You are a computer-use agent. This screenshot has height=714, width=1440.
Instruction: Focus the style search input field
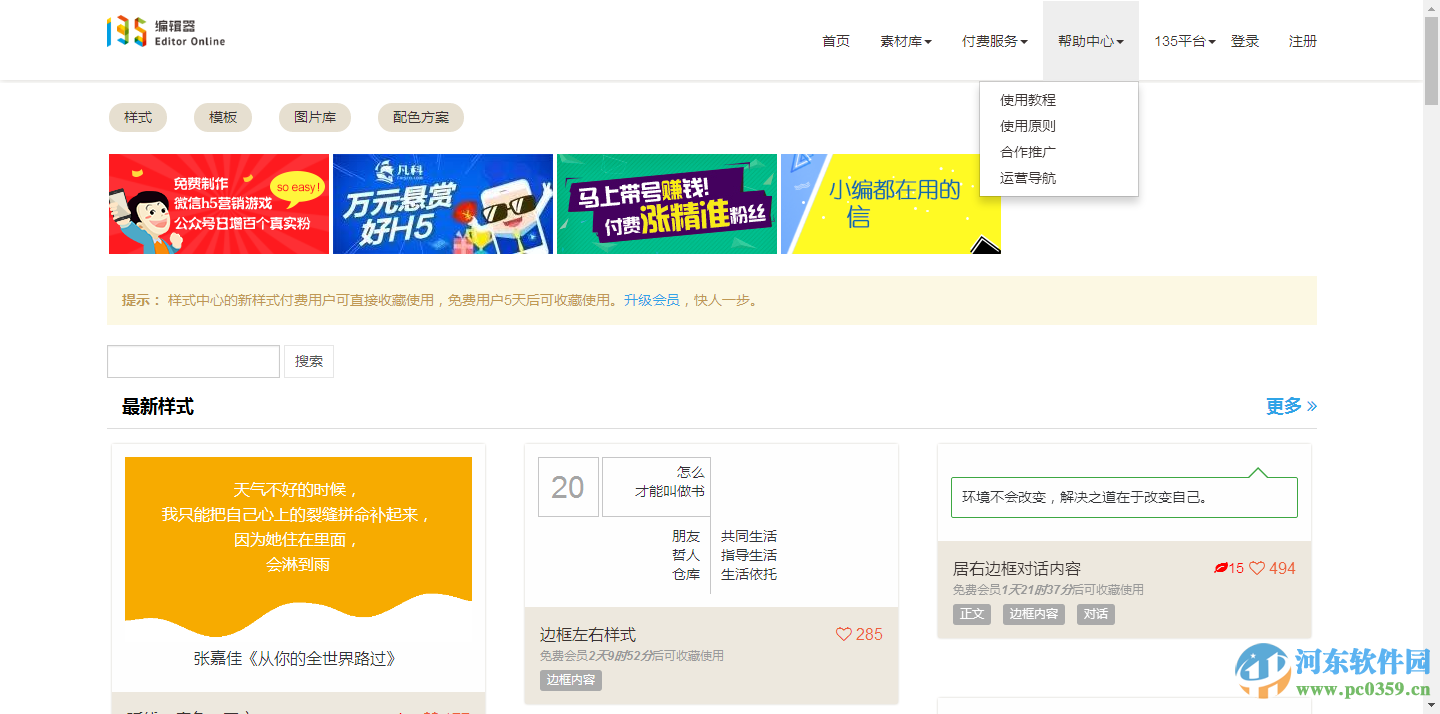click(193, 361)
